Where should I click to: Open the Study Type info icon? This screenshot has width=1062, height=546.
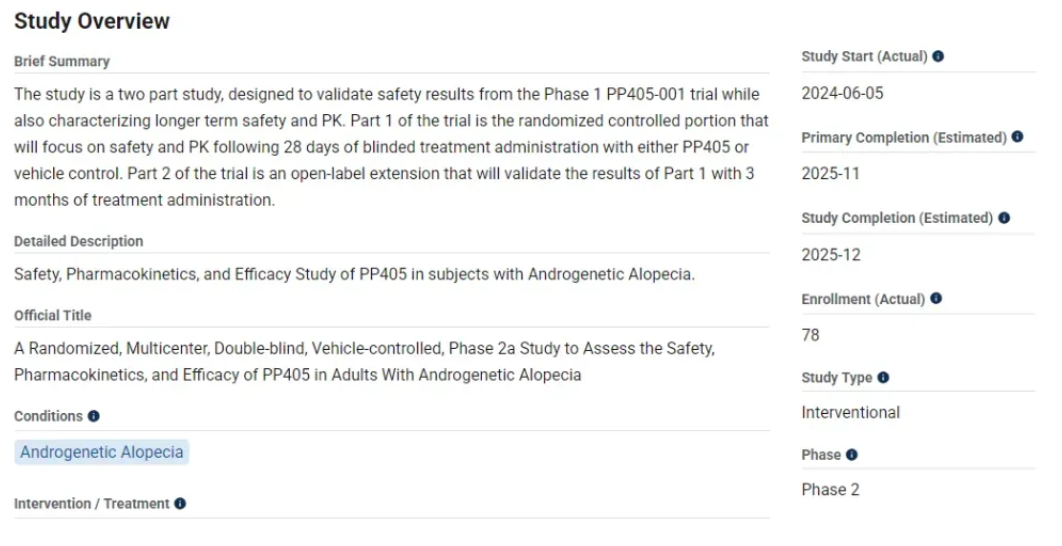click(x=883, y=378)
